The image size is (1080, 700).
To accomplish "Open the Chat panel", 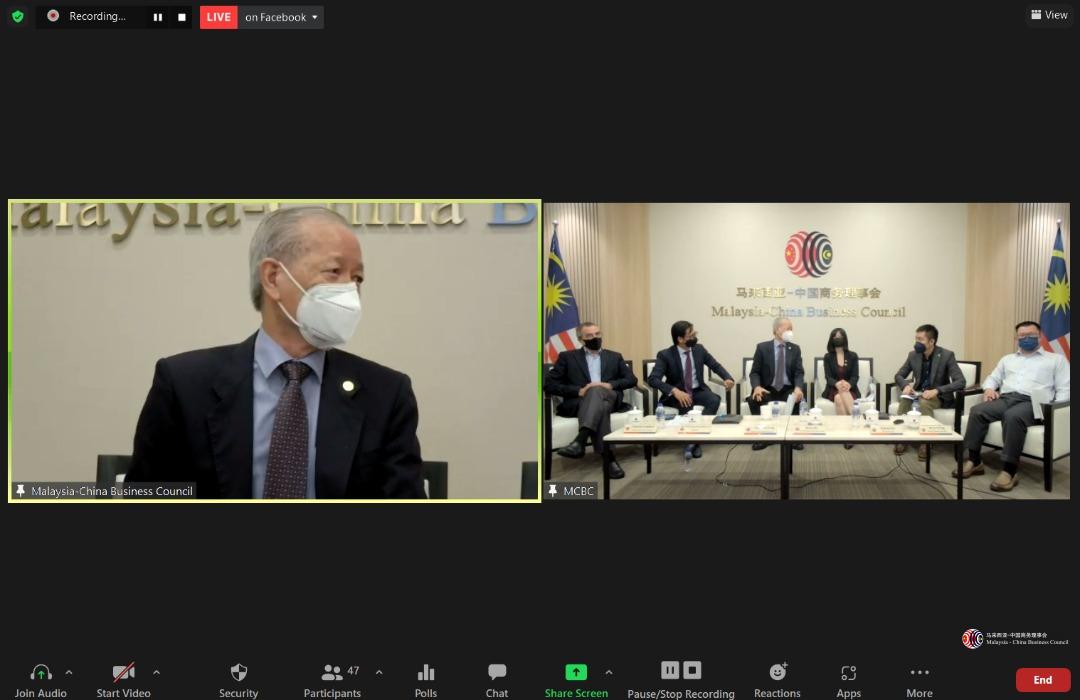I will click(x=497, y=673).
